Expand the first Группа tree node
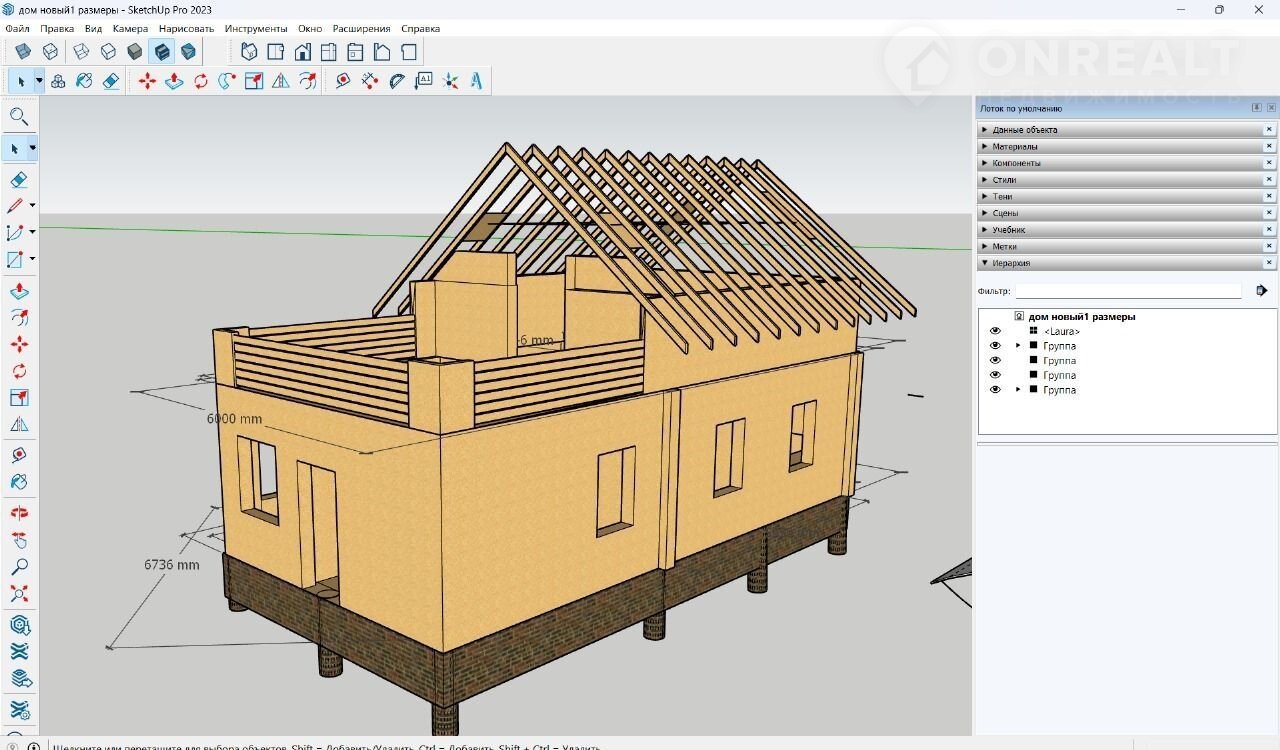1280x750 pixels. [x=1018, y=346]
